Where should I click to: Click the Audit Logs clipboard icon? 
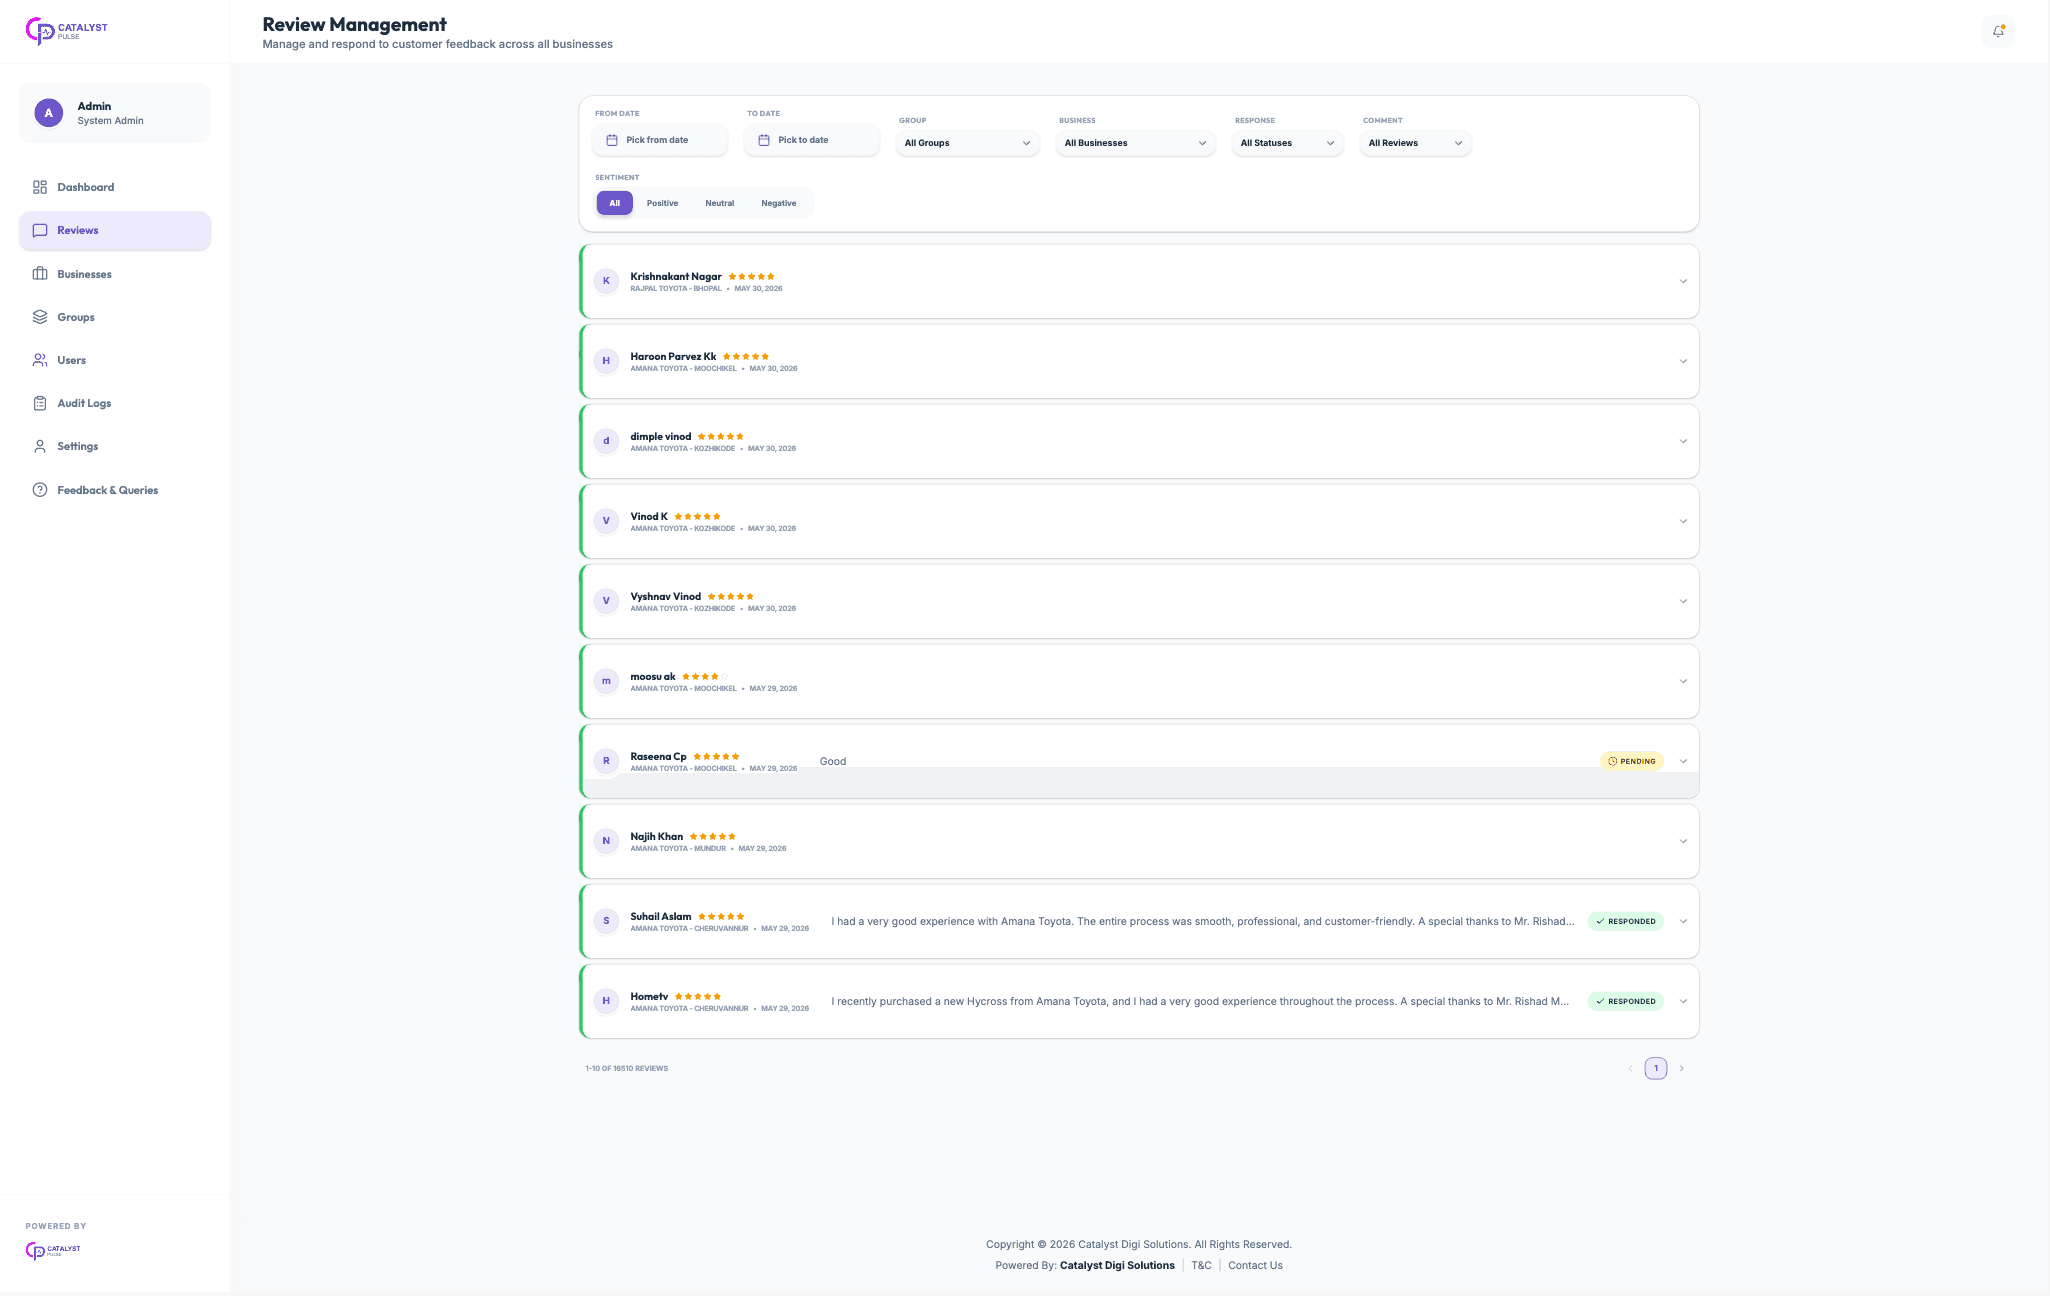[40, 403]
